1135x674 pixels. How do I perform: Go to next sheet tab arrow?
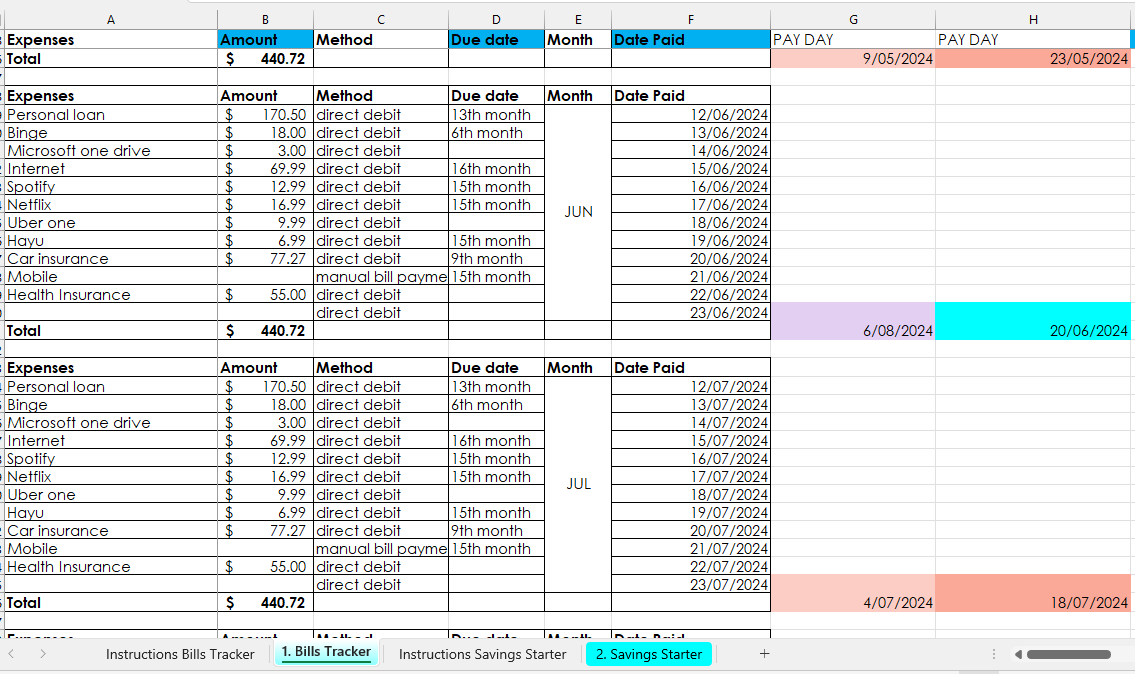tap(43, 654)
